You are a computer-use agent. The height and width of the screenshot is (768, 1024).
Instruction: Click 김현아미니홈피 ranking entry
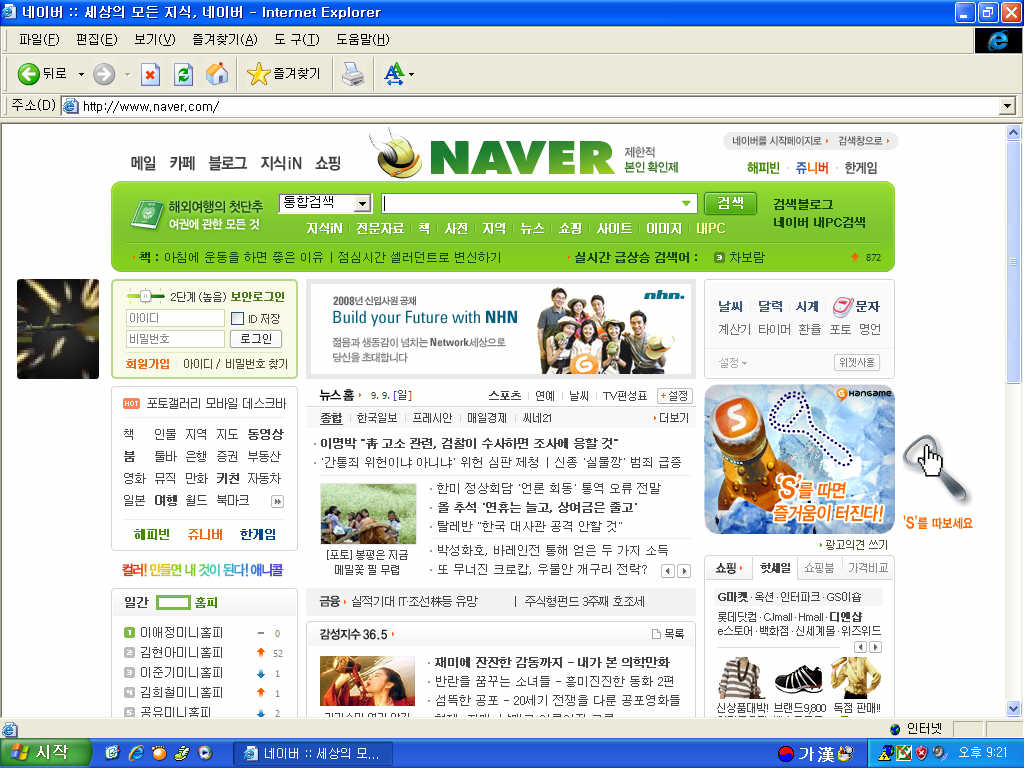[182, 652]
